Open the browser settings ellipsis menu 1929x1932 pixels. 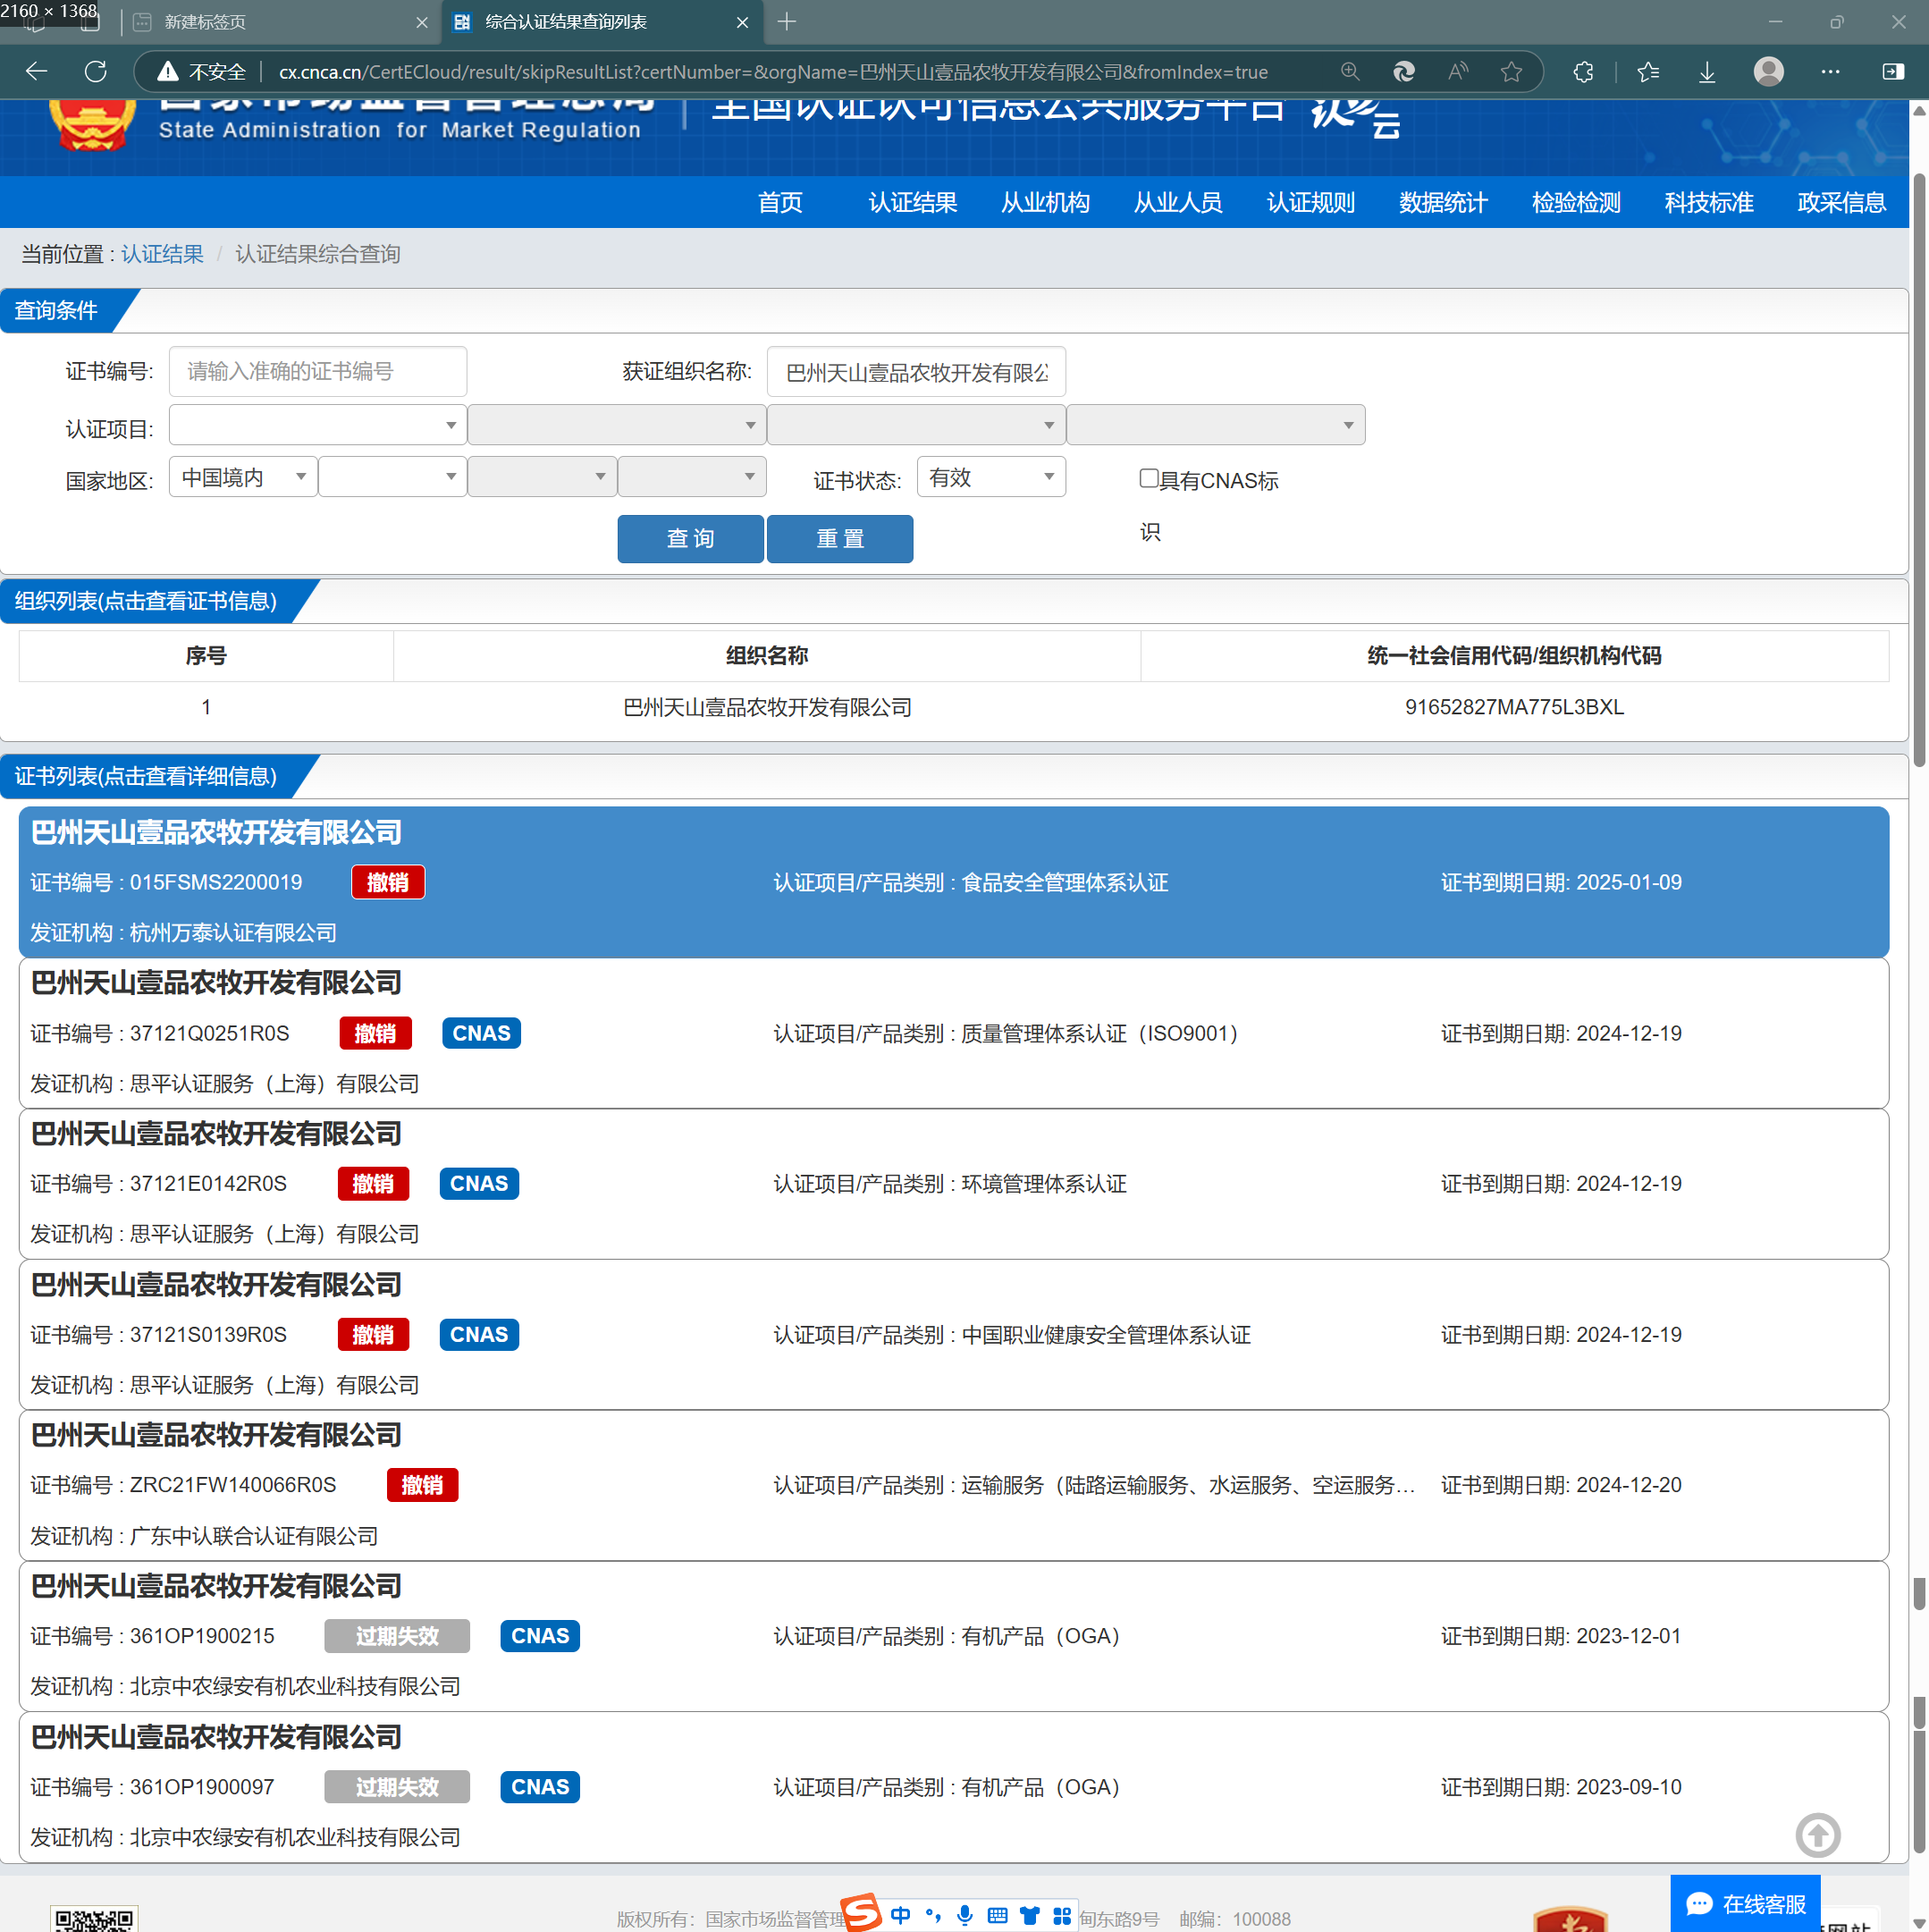pyautogui.click(x=1830, y=71)
